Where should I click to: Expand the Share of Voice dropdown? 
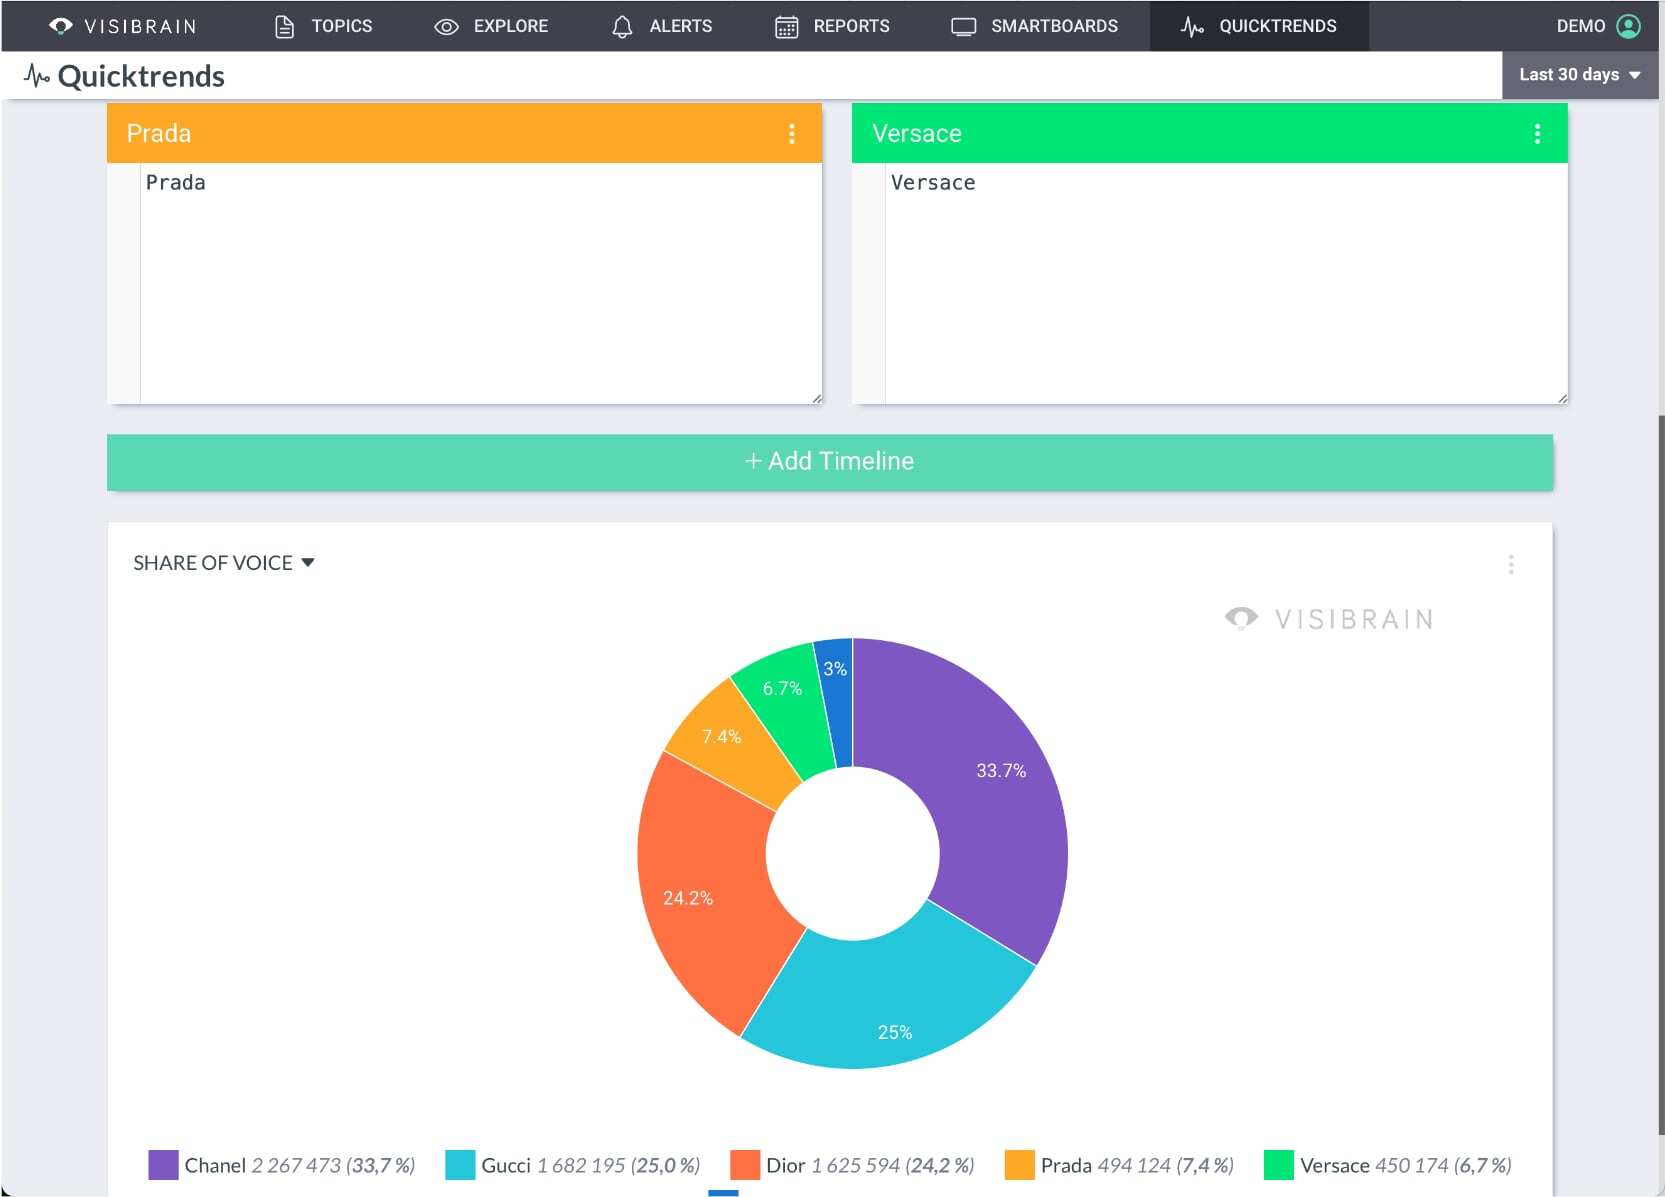click(224, 563)
